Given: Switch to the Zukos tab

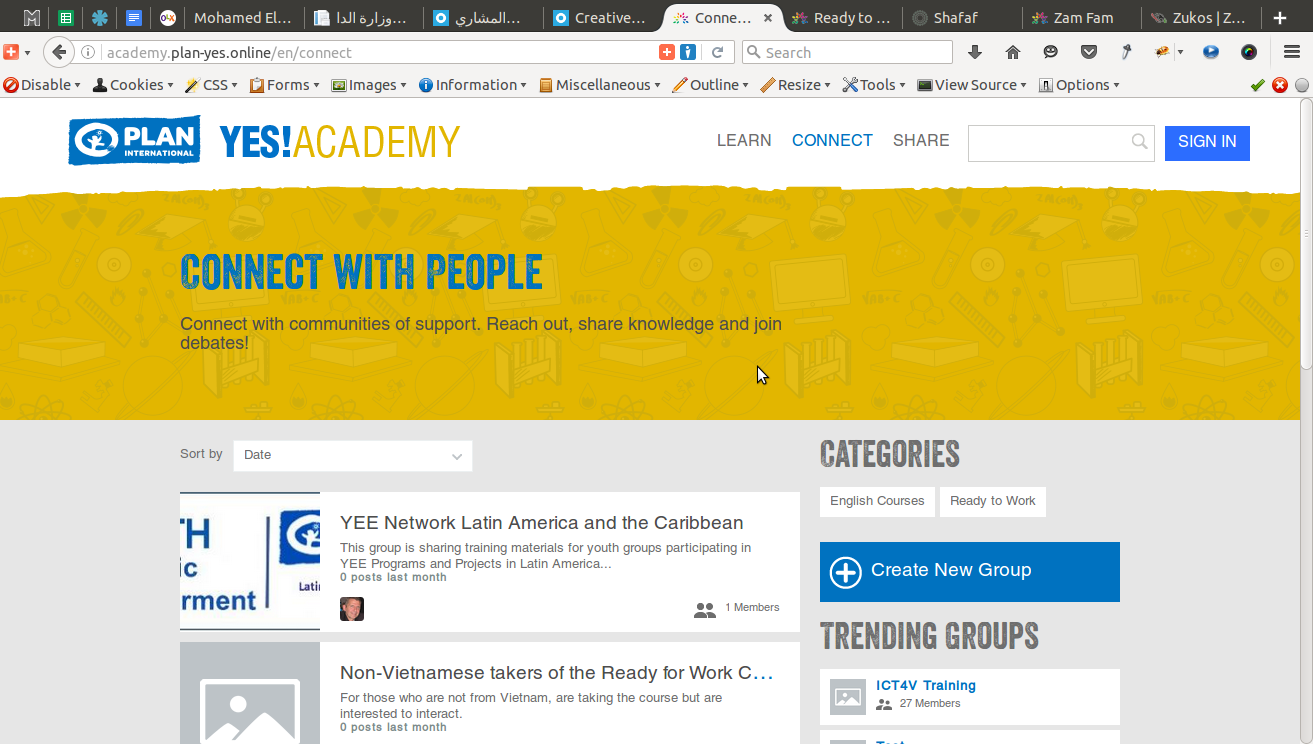Looking at the screenshot, I should (1201, 18).
